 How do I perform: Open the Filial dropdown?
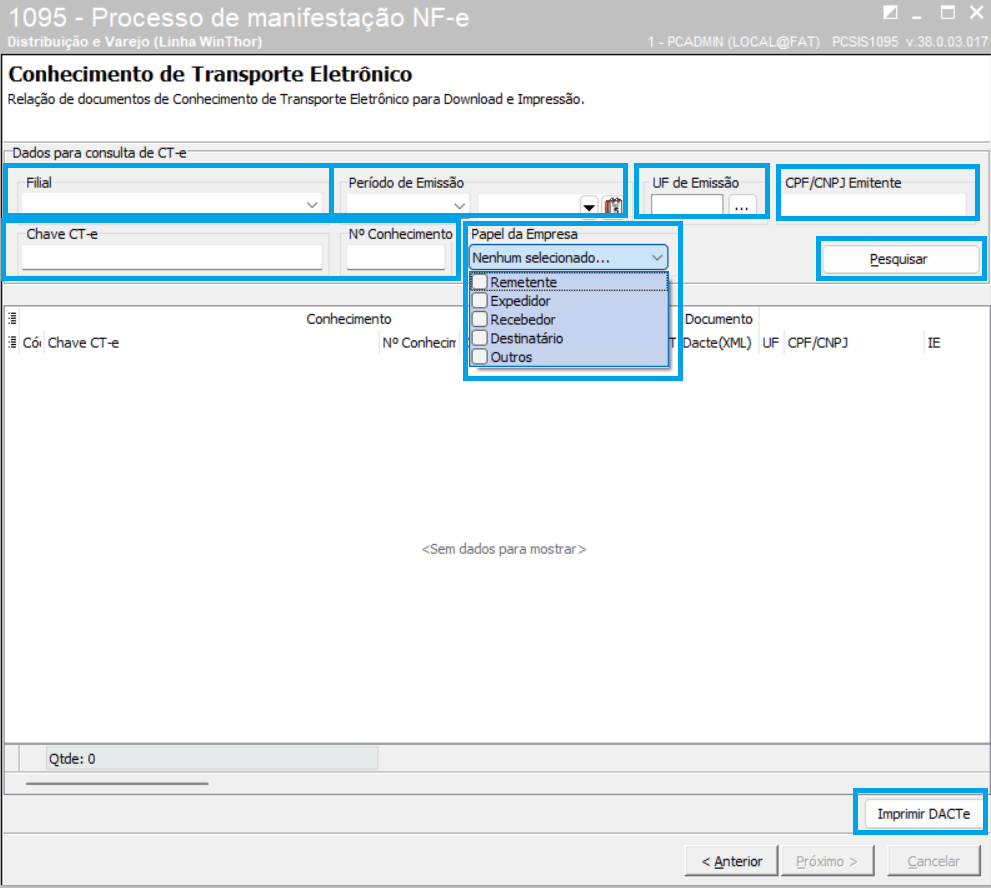[312, 205]
